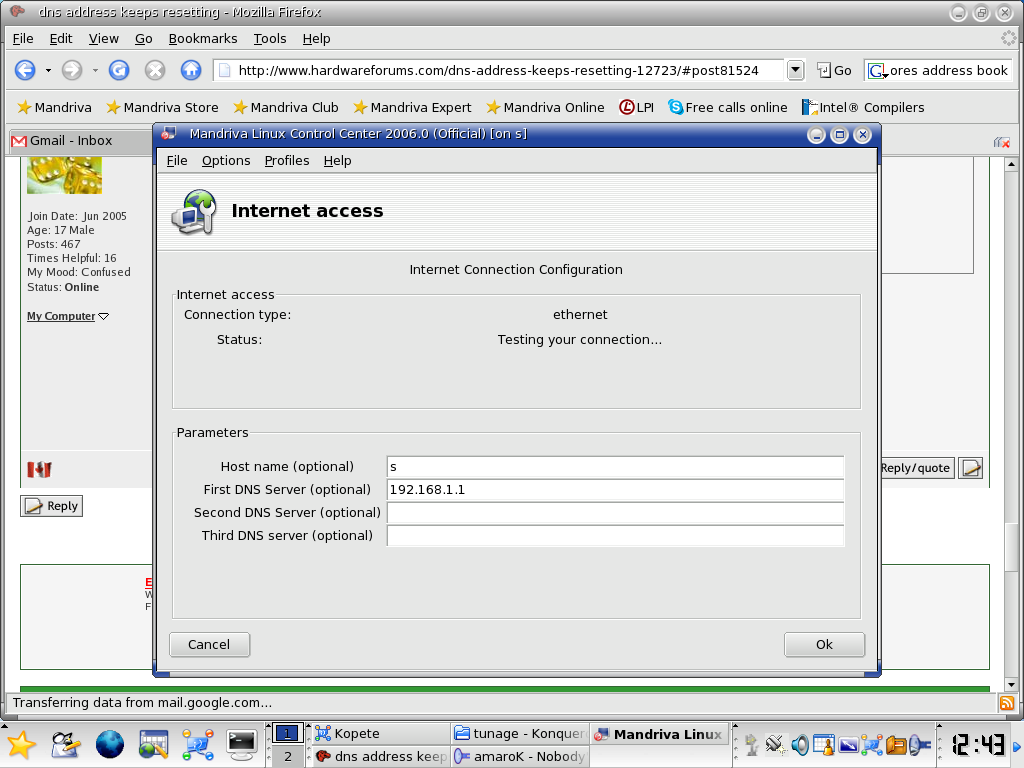Image resolution: width=1024 pixels, height=768 pixels.
Task: Open Firefox Edit menu
Action: pyautogui.click(x=61, y=39)
